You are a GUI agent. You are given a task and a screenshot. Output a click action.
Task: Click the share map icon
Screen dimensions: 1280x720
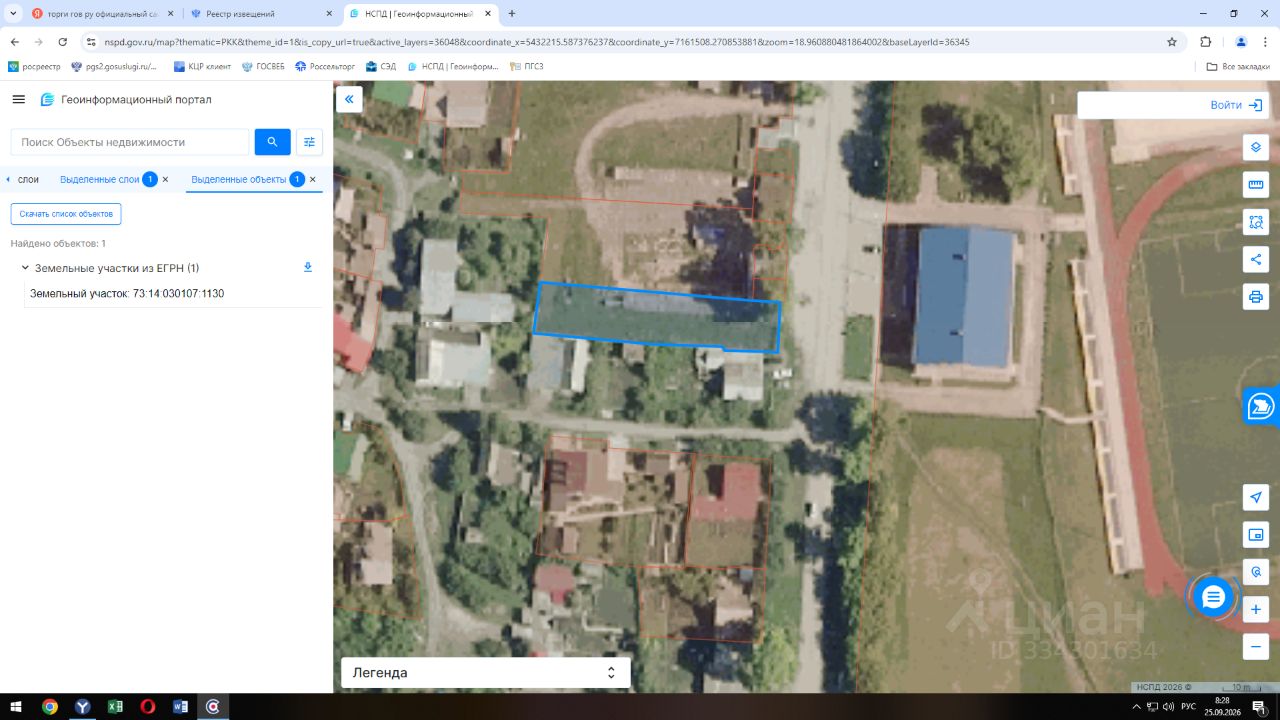1256,260
